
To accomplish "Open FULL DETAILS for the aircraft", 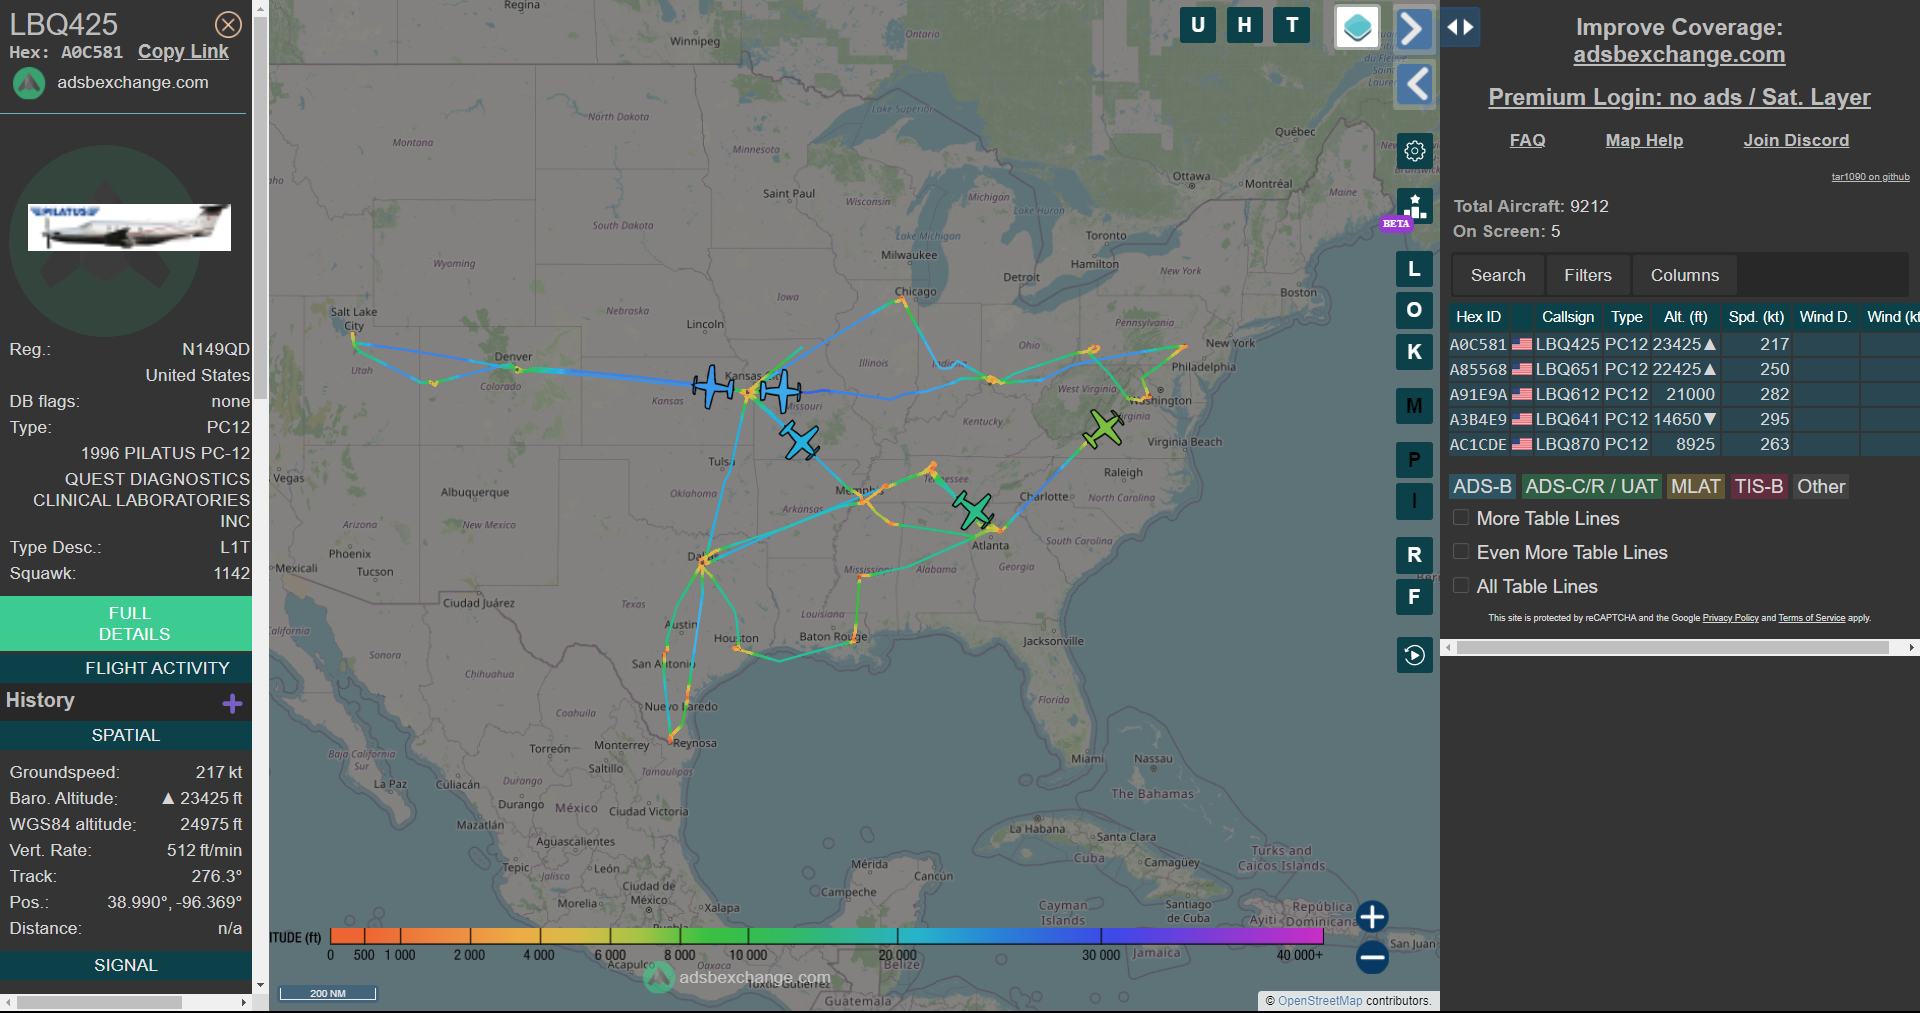I will click(126, 624).
